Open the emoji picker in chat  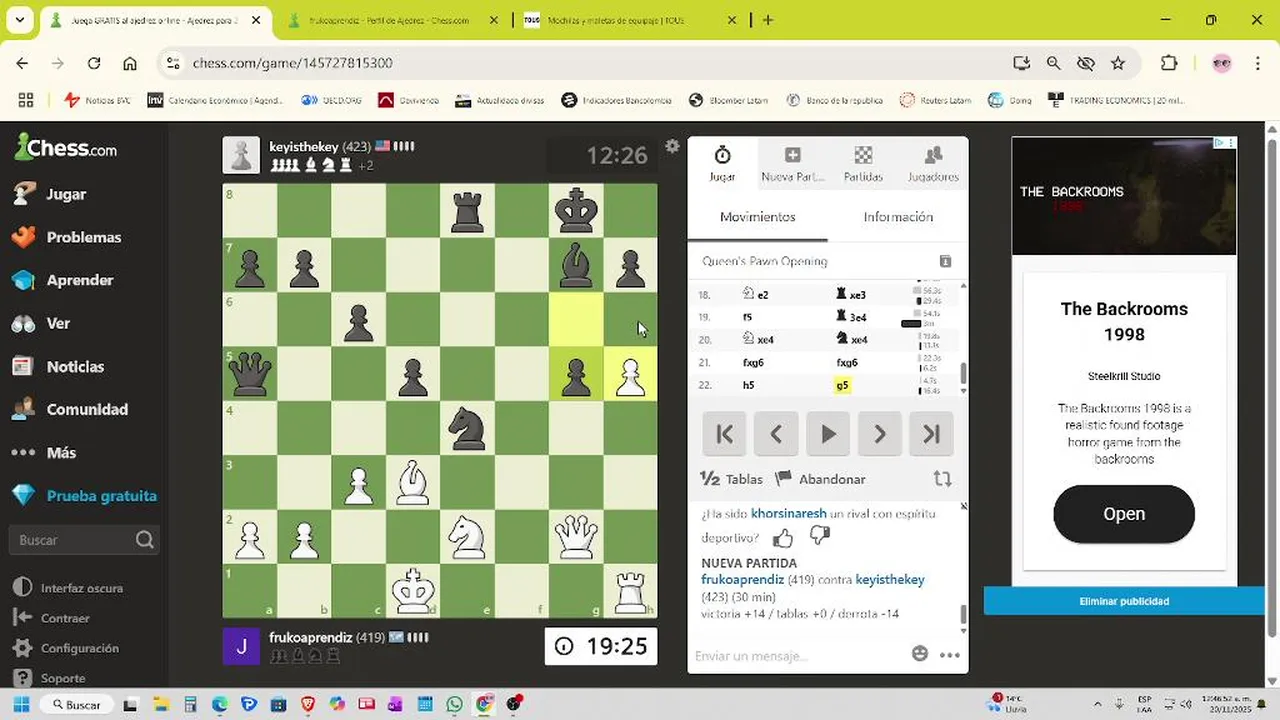tap(920, 654)
